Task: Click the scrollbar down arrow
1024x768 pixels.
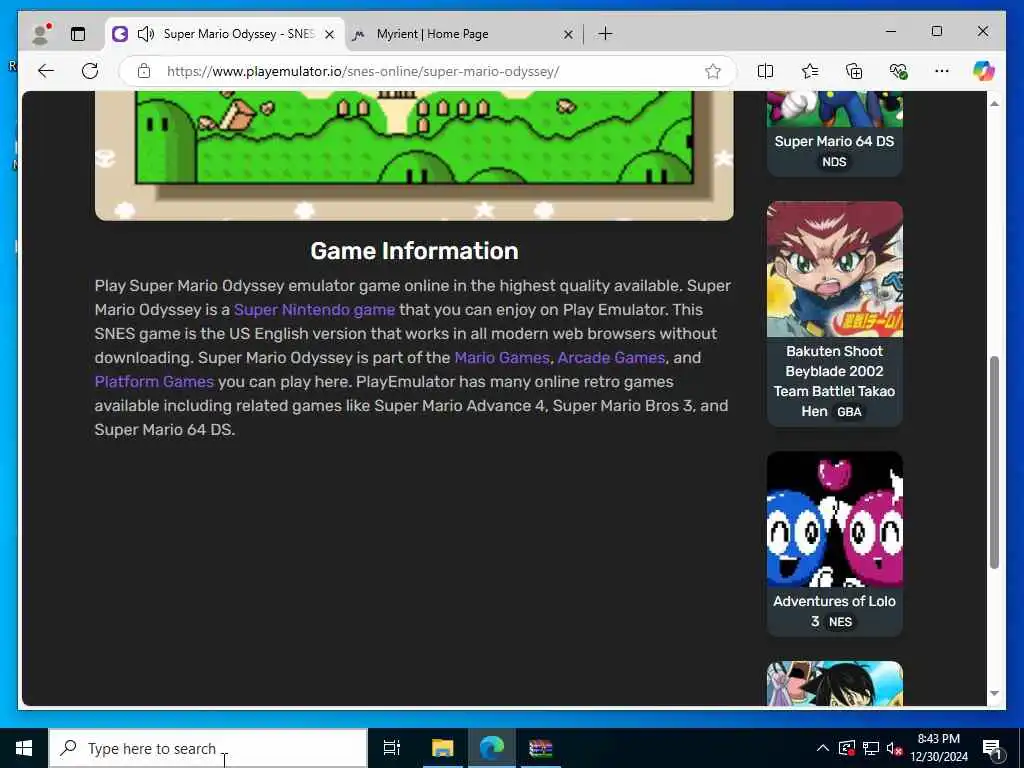Action: pos(994,694)
